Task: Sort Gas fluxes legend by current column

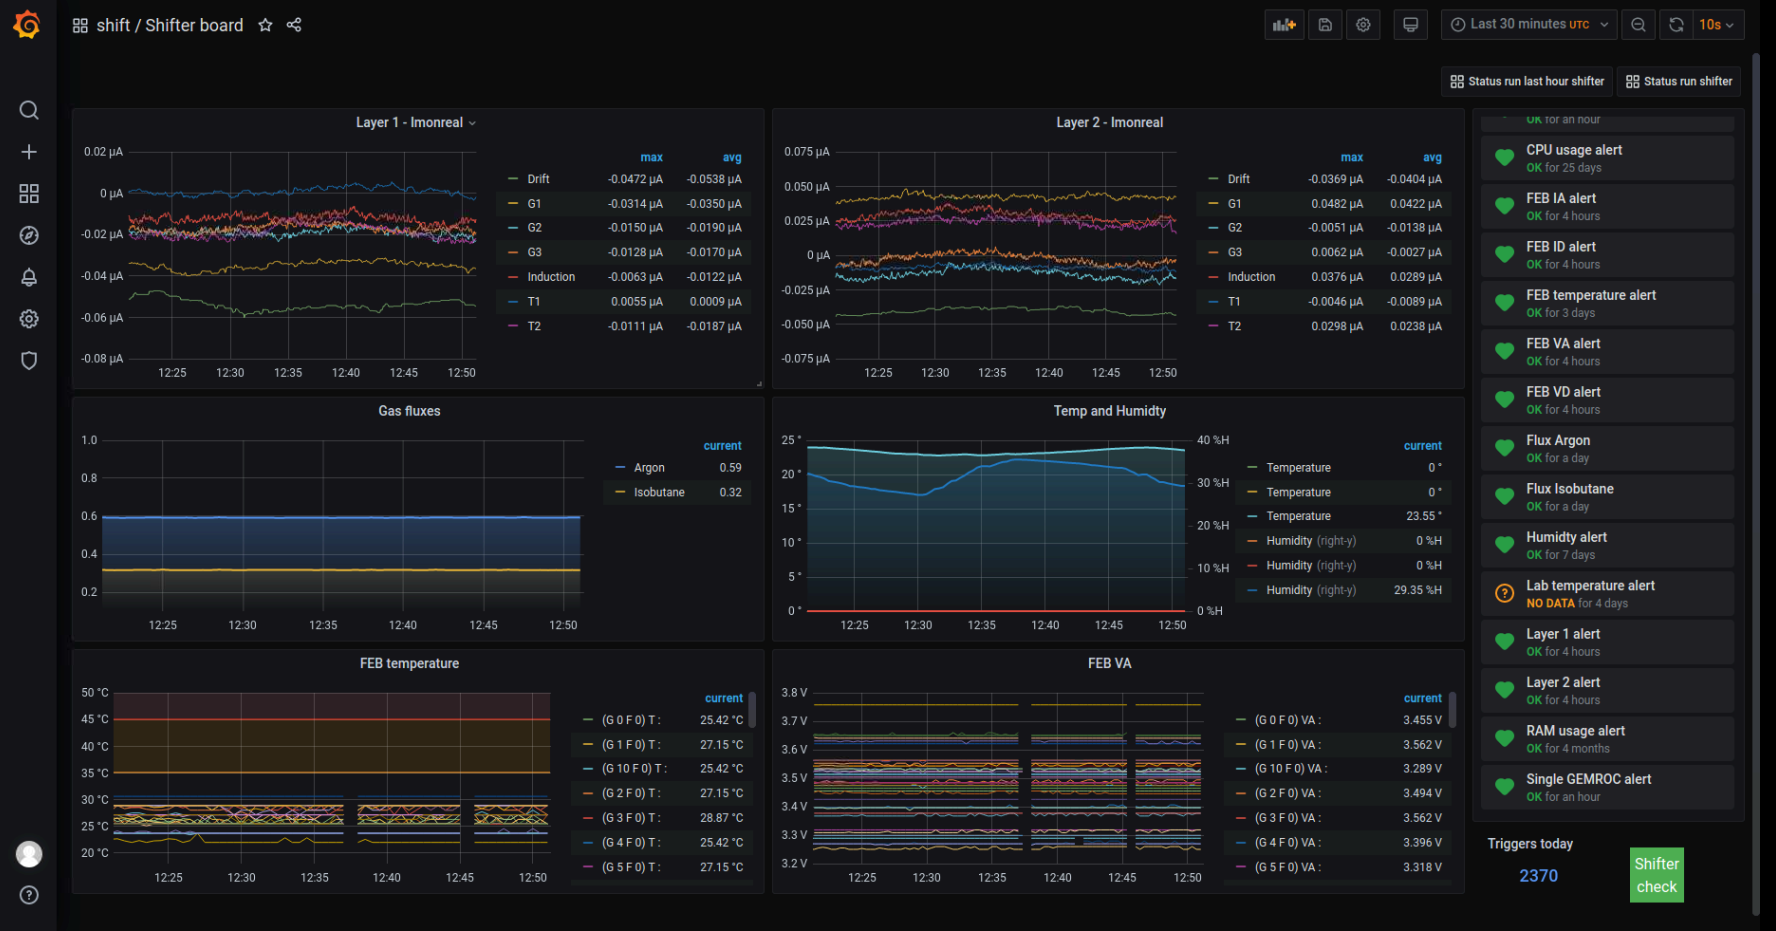Action: coord(722,446)
